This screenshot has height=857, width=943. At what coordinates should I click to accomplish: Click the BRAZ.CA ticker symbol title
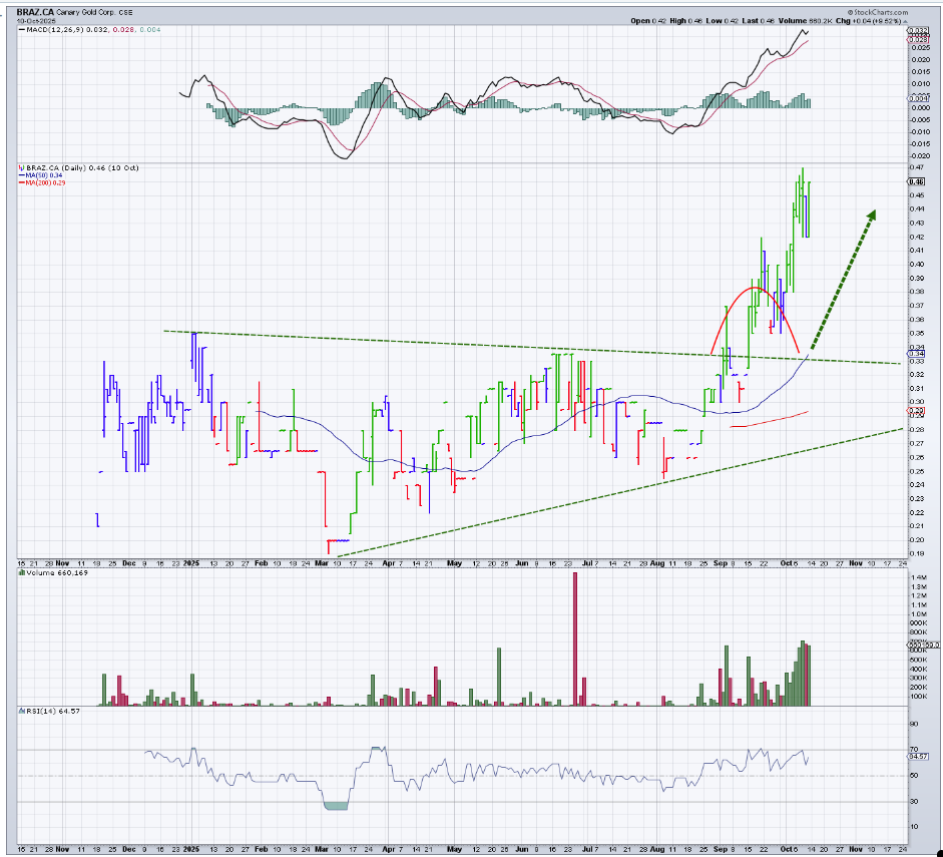(35, 11)
